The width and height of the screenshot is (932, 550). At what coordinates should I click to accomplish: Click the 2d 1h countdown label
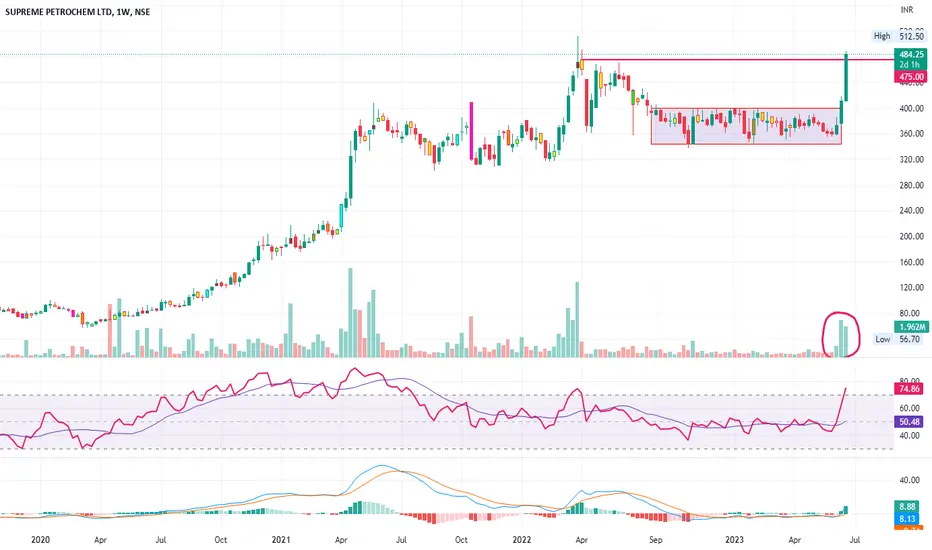(x=909, y=65)
